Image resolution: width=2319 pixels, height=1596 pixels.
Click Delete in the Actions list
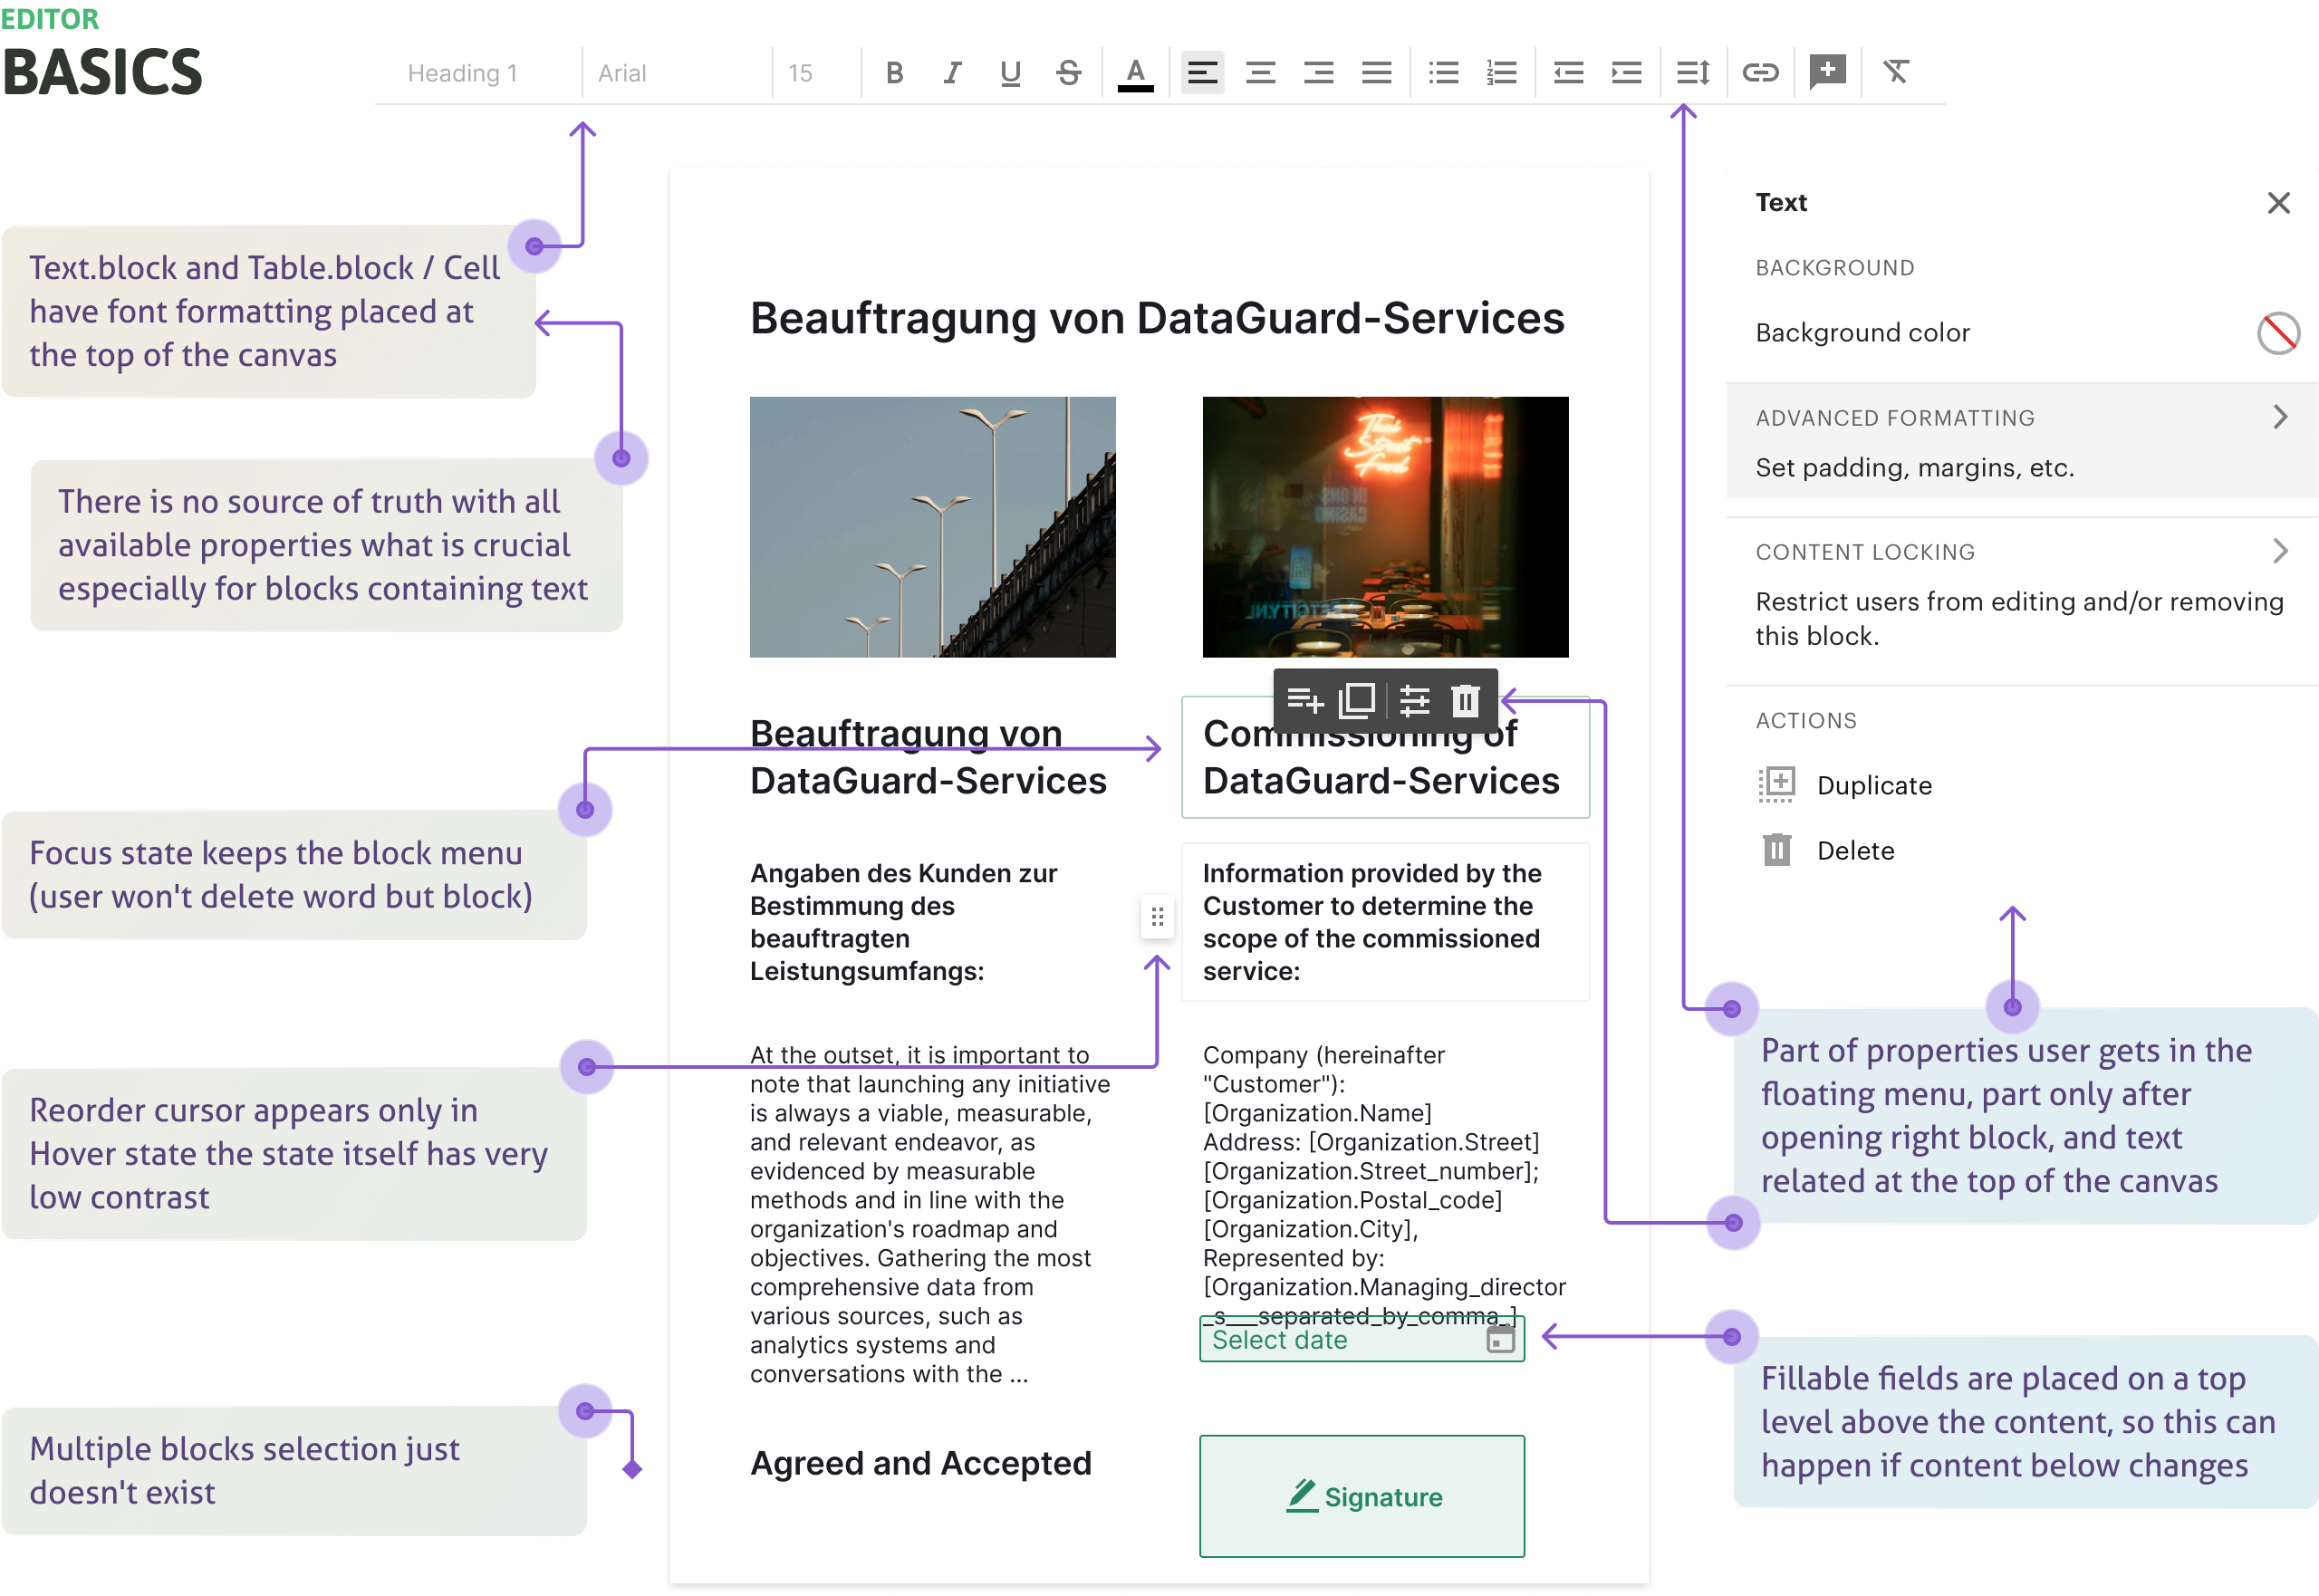click(1827, 850)
